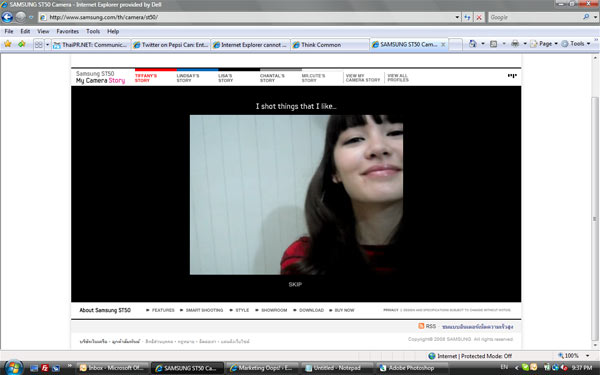
Task: Open the FEATURES section link
Action: click(x=163, y=310)
